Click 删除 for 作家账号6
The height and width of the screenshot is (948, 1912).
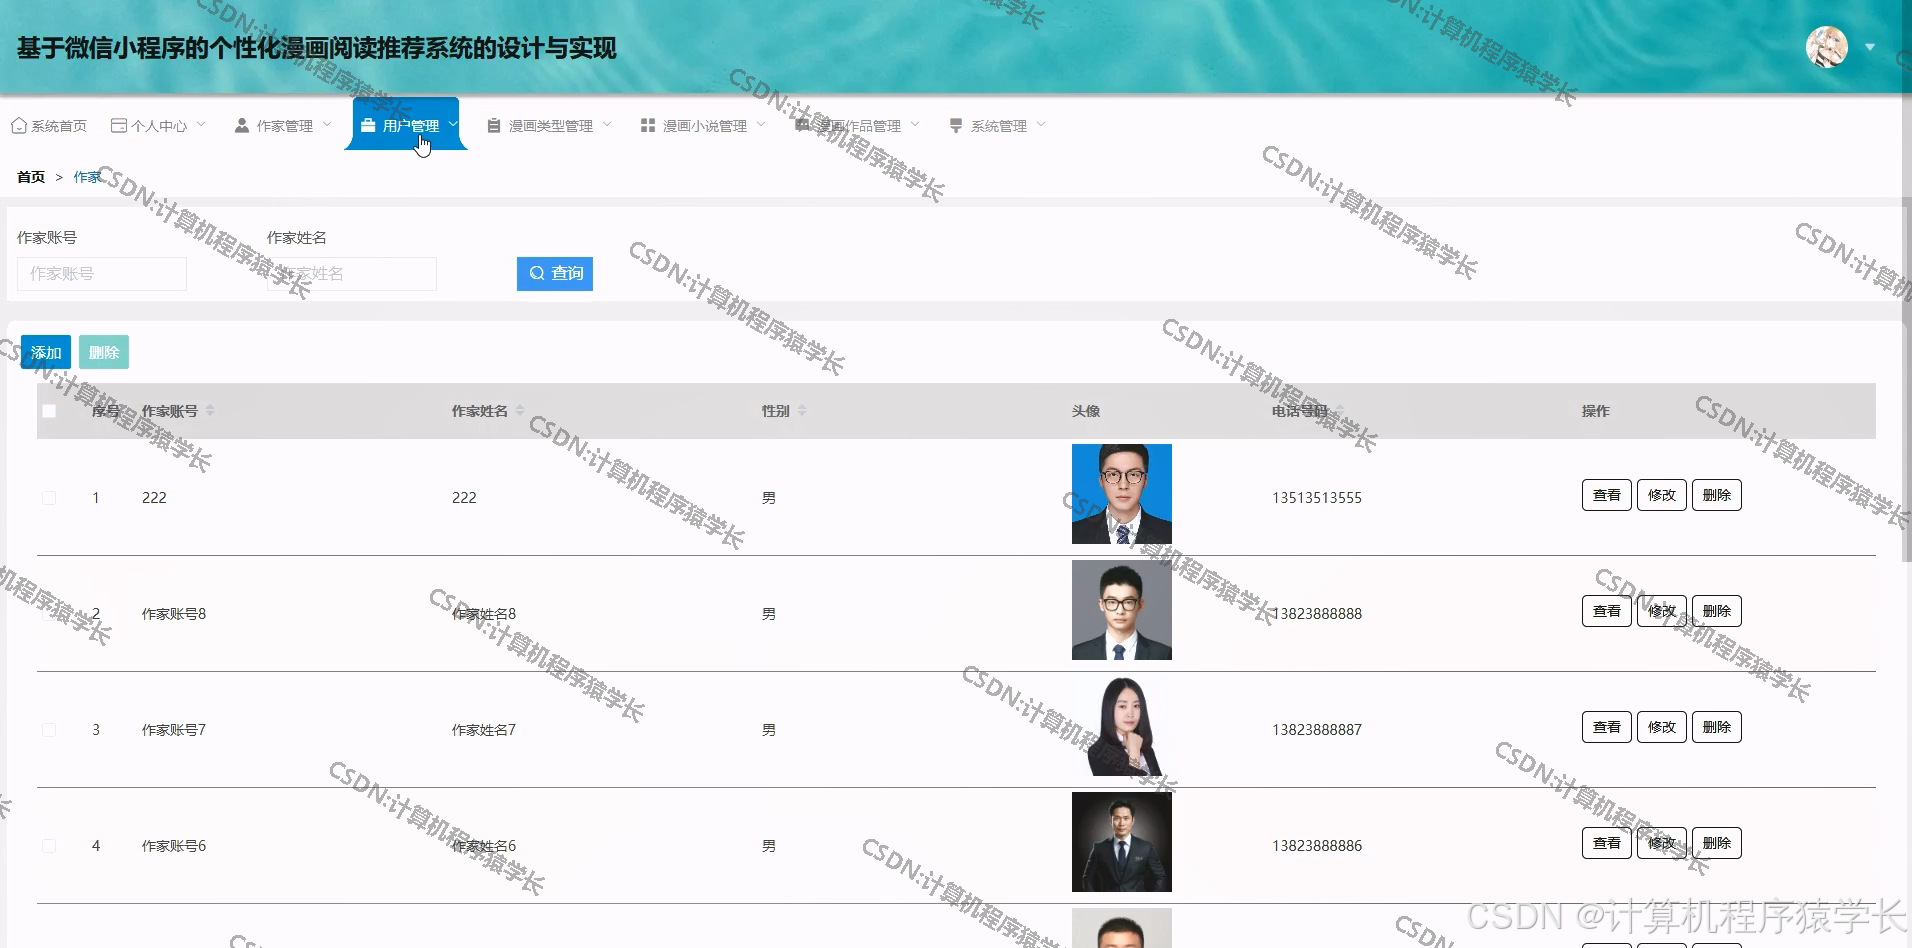click(1717, 843)
